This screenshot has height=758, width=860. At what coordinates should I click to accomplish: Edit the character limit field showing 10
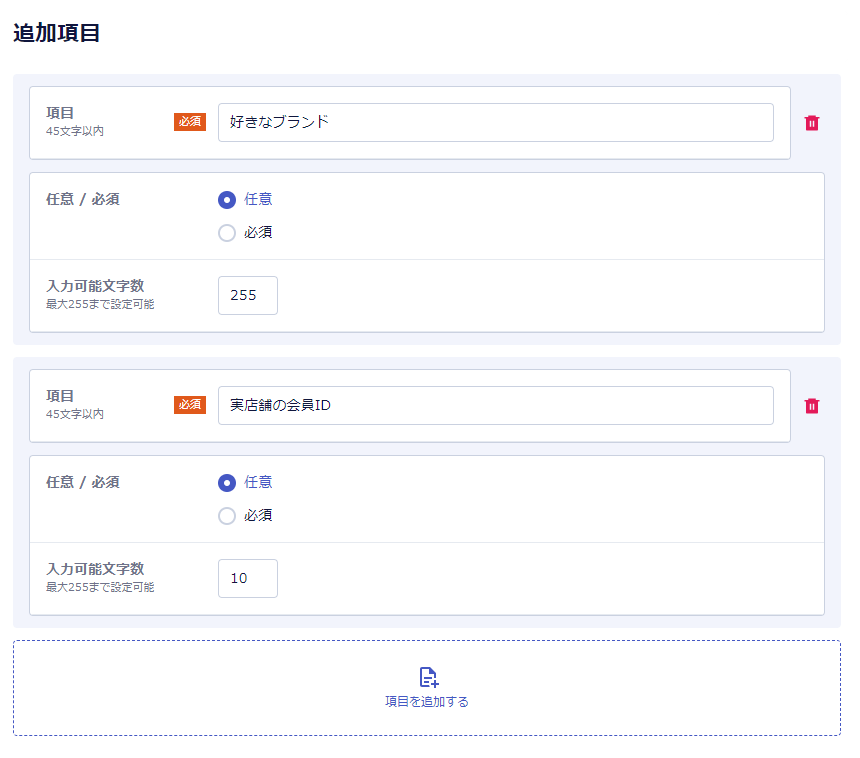pyautogui.click(x=247, y=578)
